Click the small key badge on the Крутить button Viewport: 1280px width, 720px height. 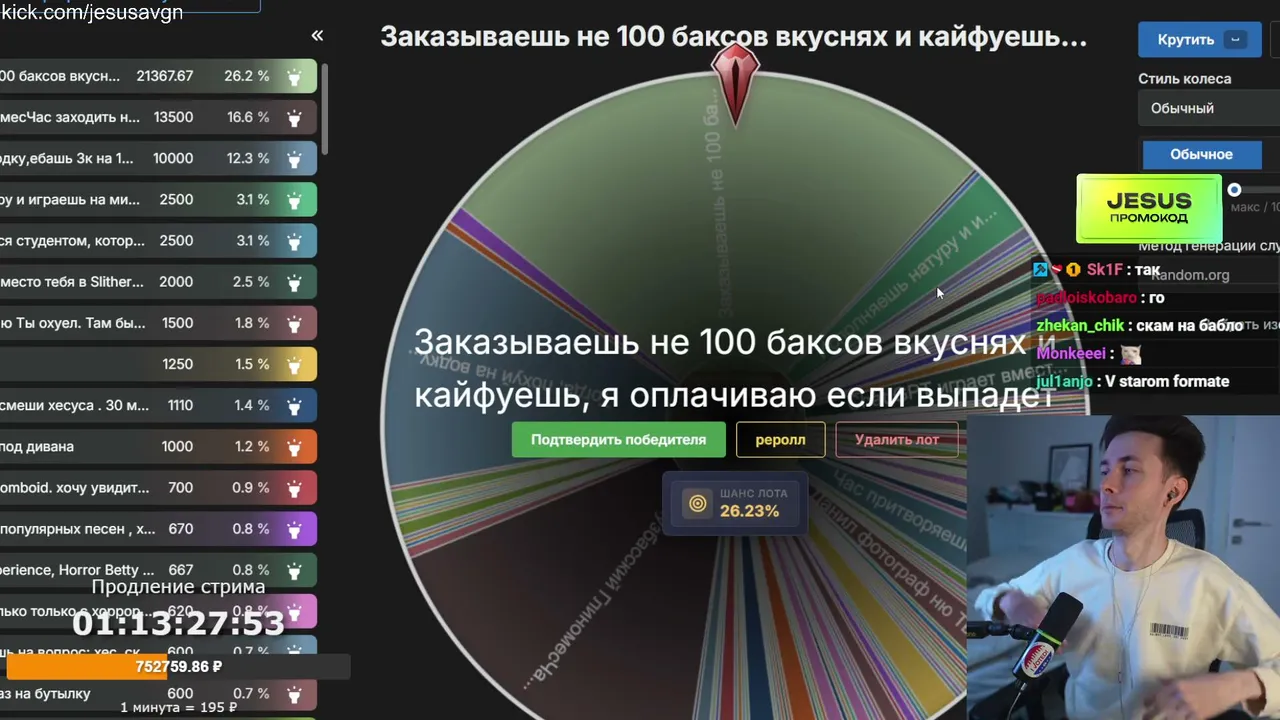coord(1235,40)
